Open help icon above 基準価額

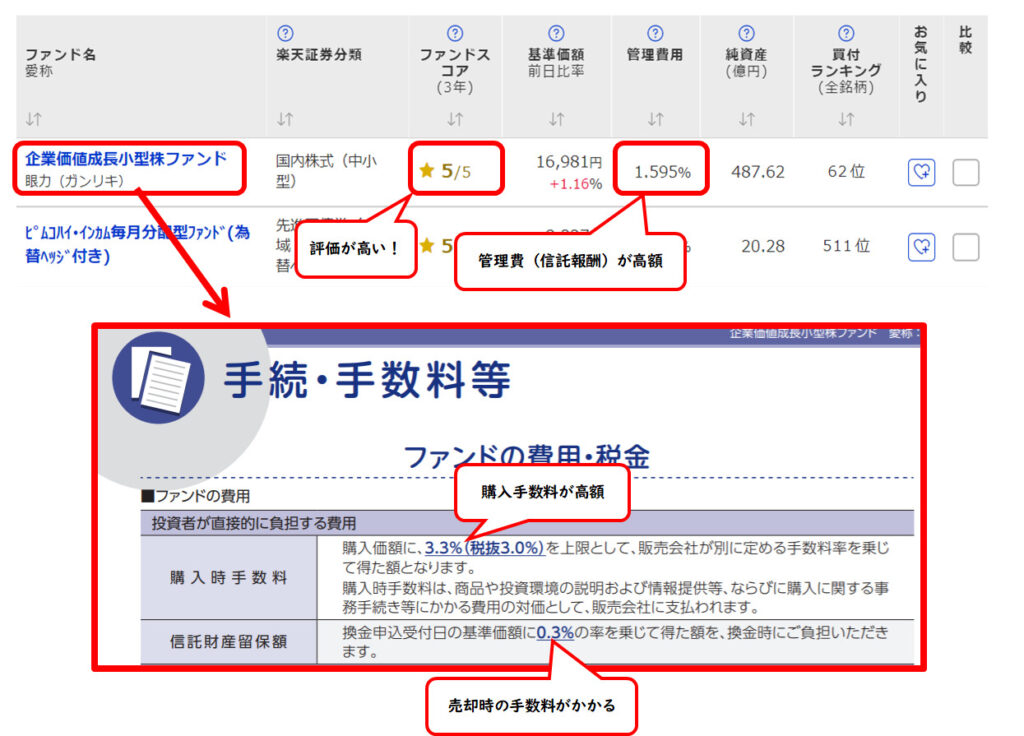tap(556, 33)
